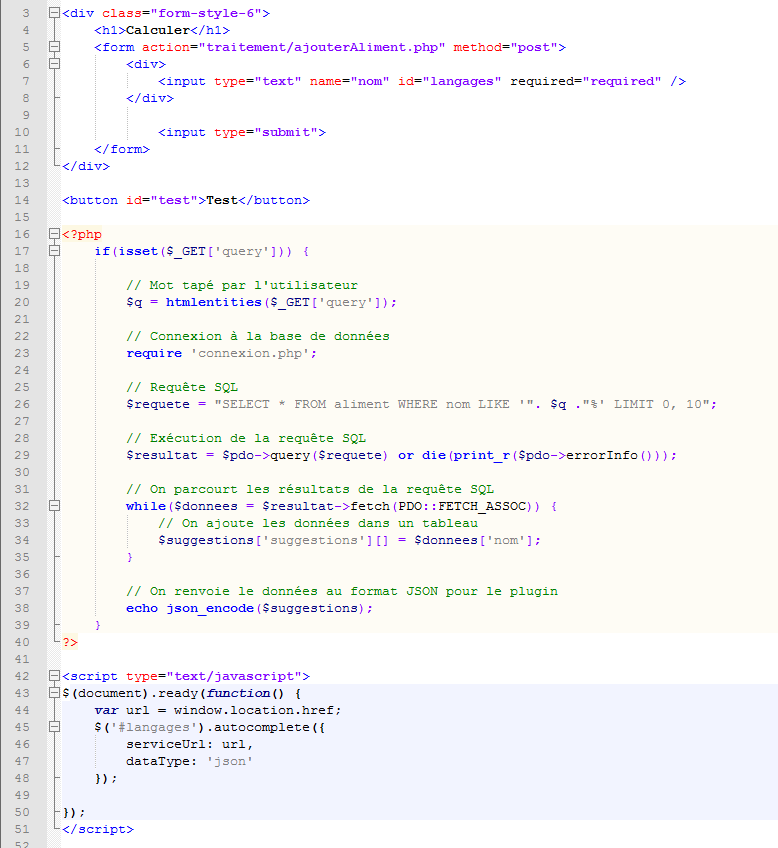Collapse the autocomplete fold on line 45
Image resolution: width=778 pixels, height=848 pixels.
(x=54, y=727)
